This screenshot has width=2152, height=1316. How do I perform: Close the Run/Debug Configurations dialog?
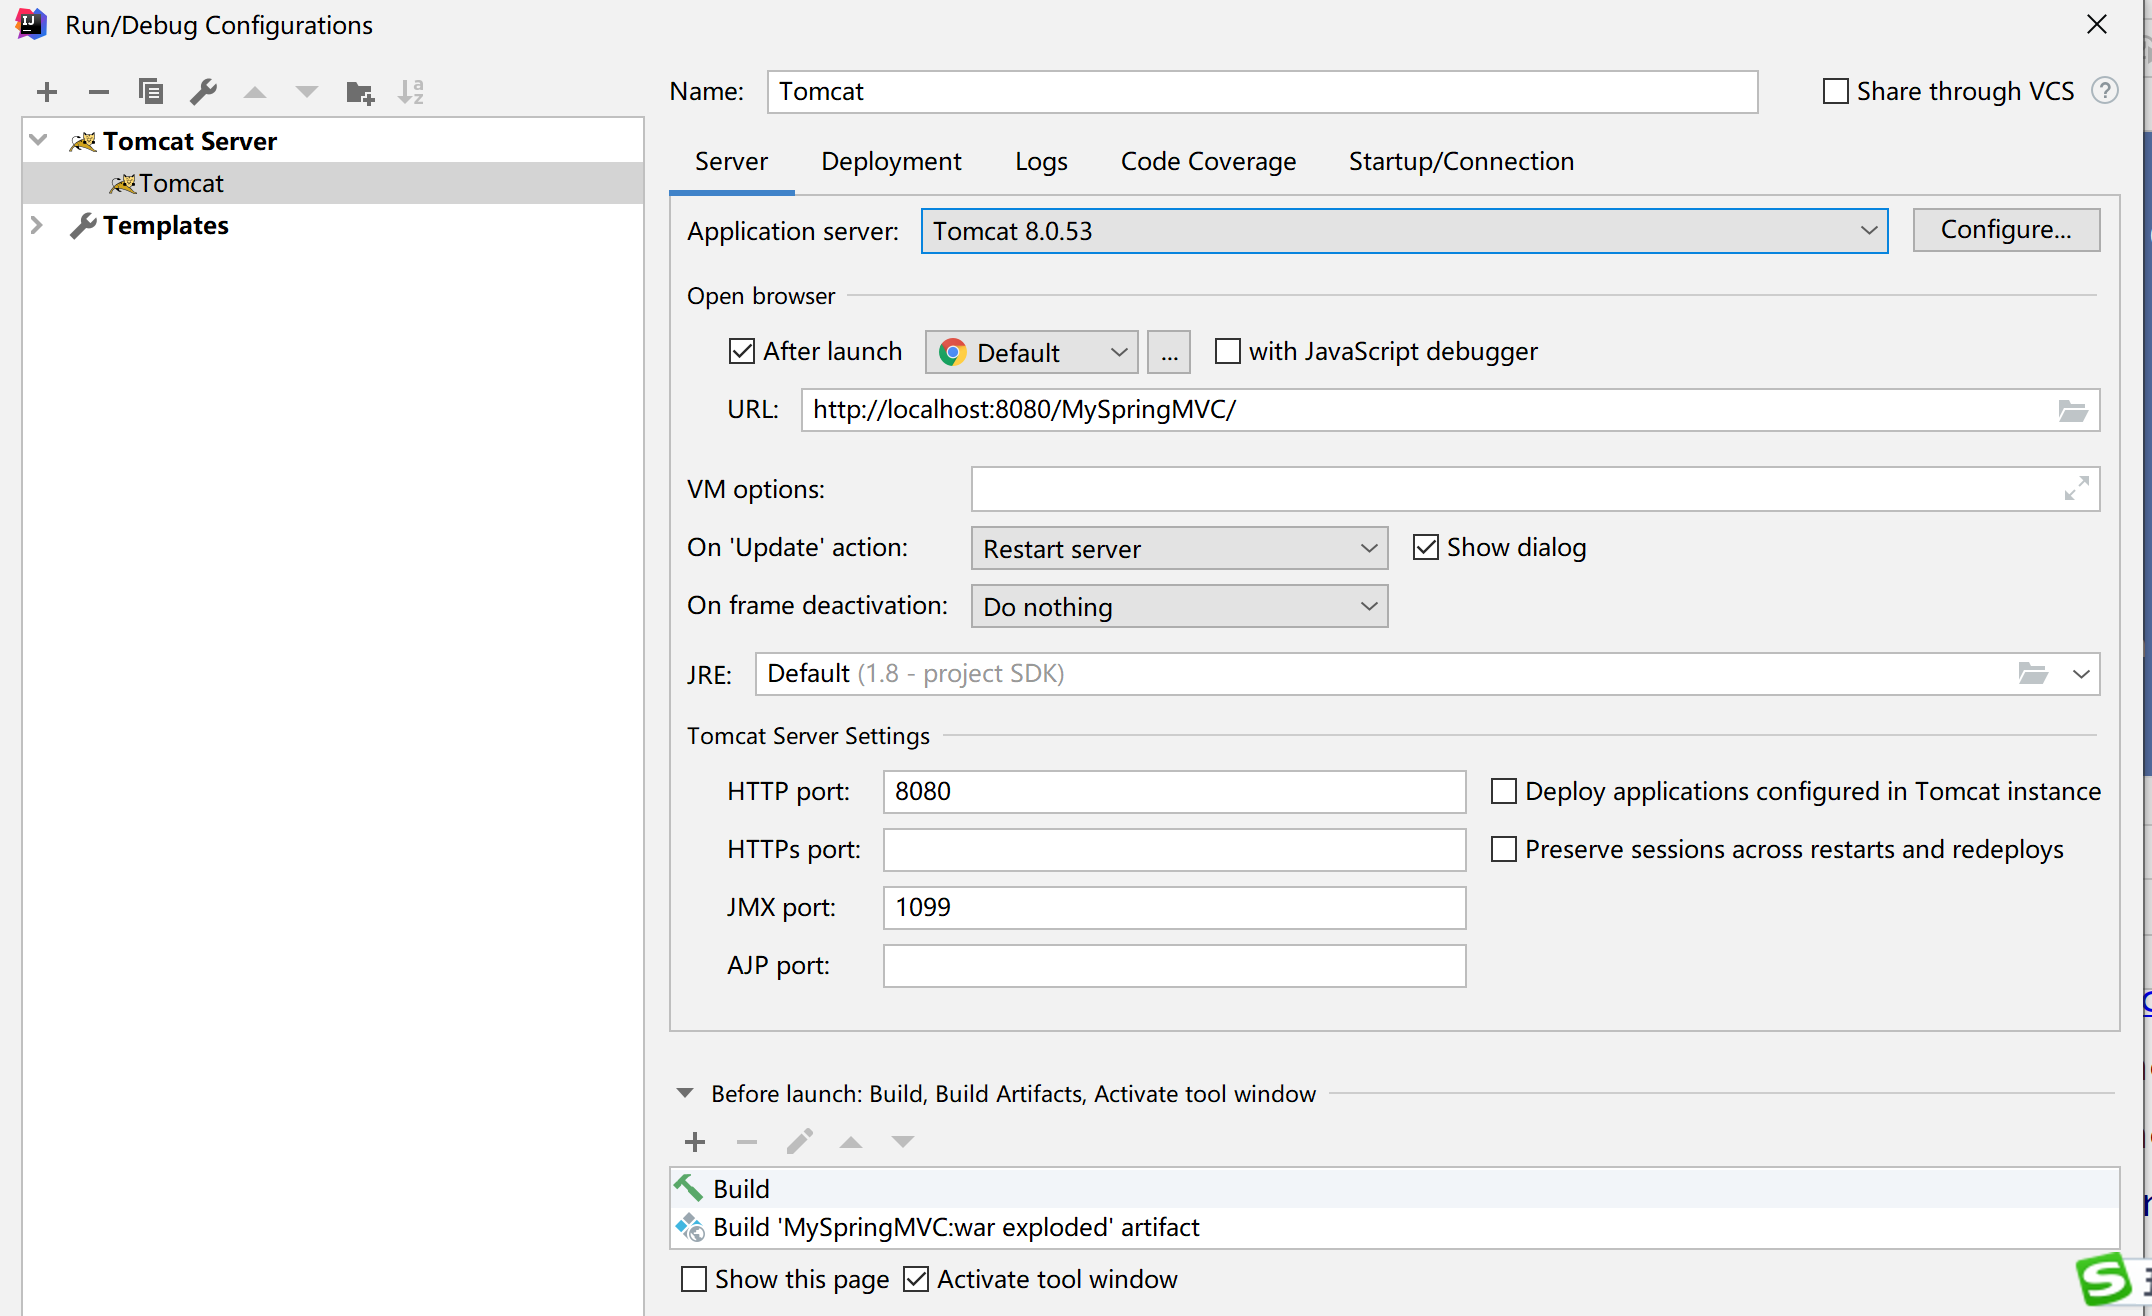tap(2097, 24)
